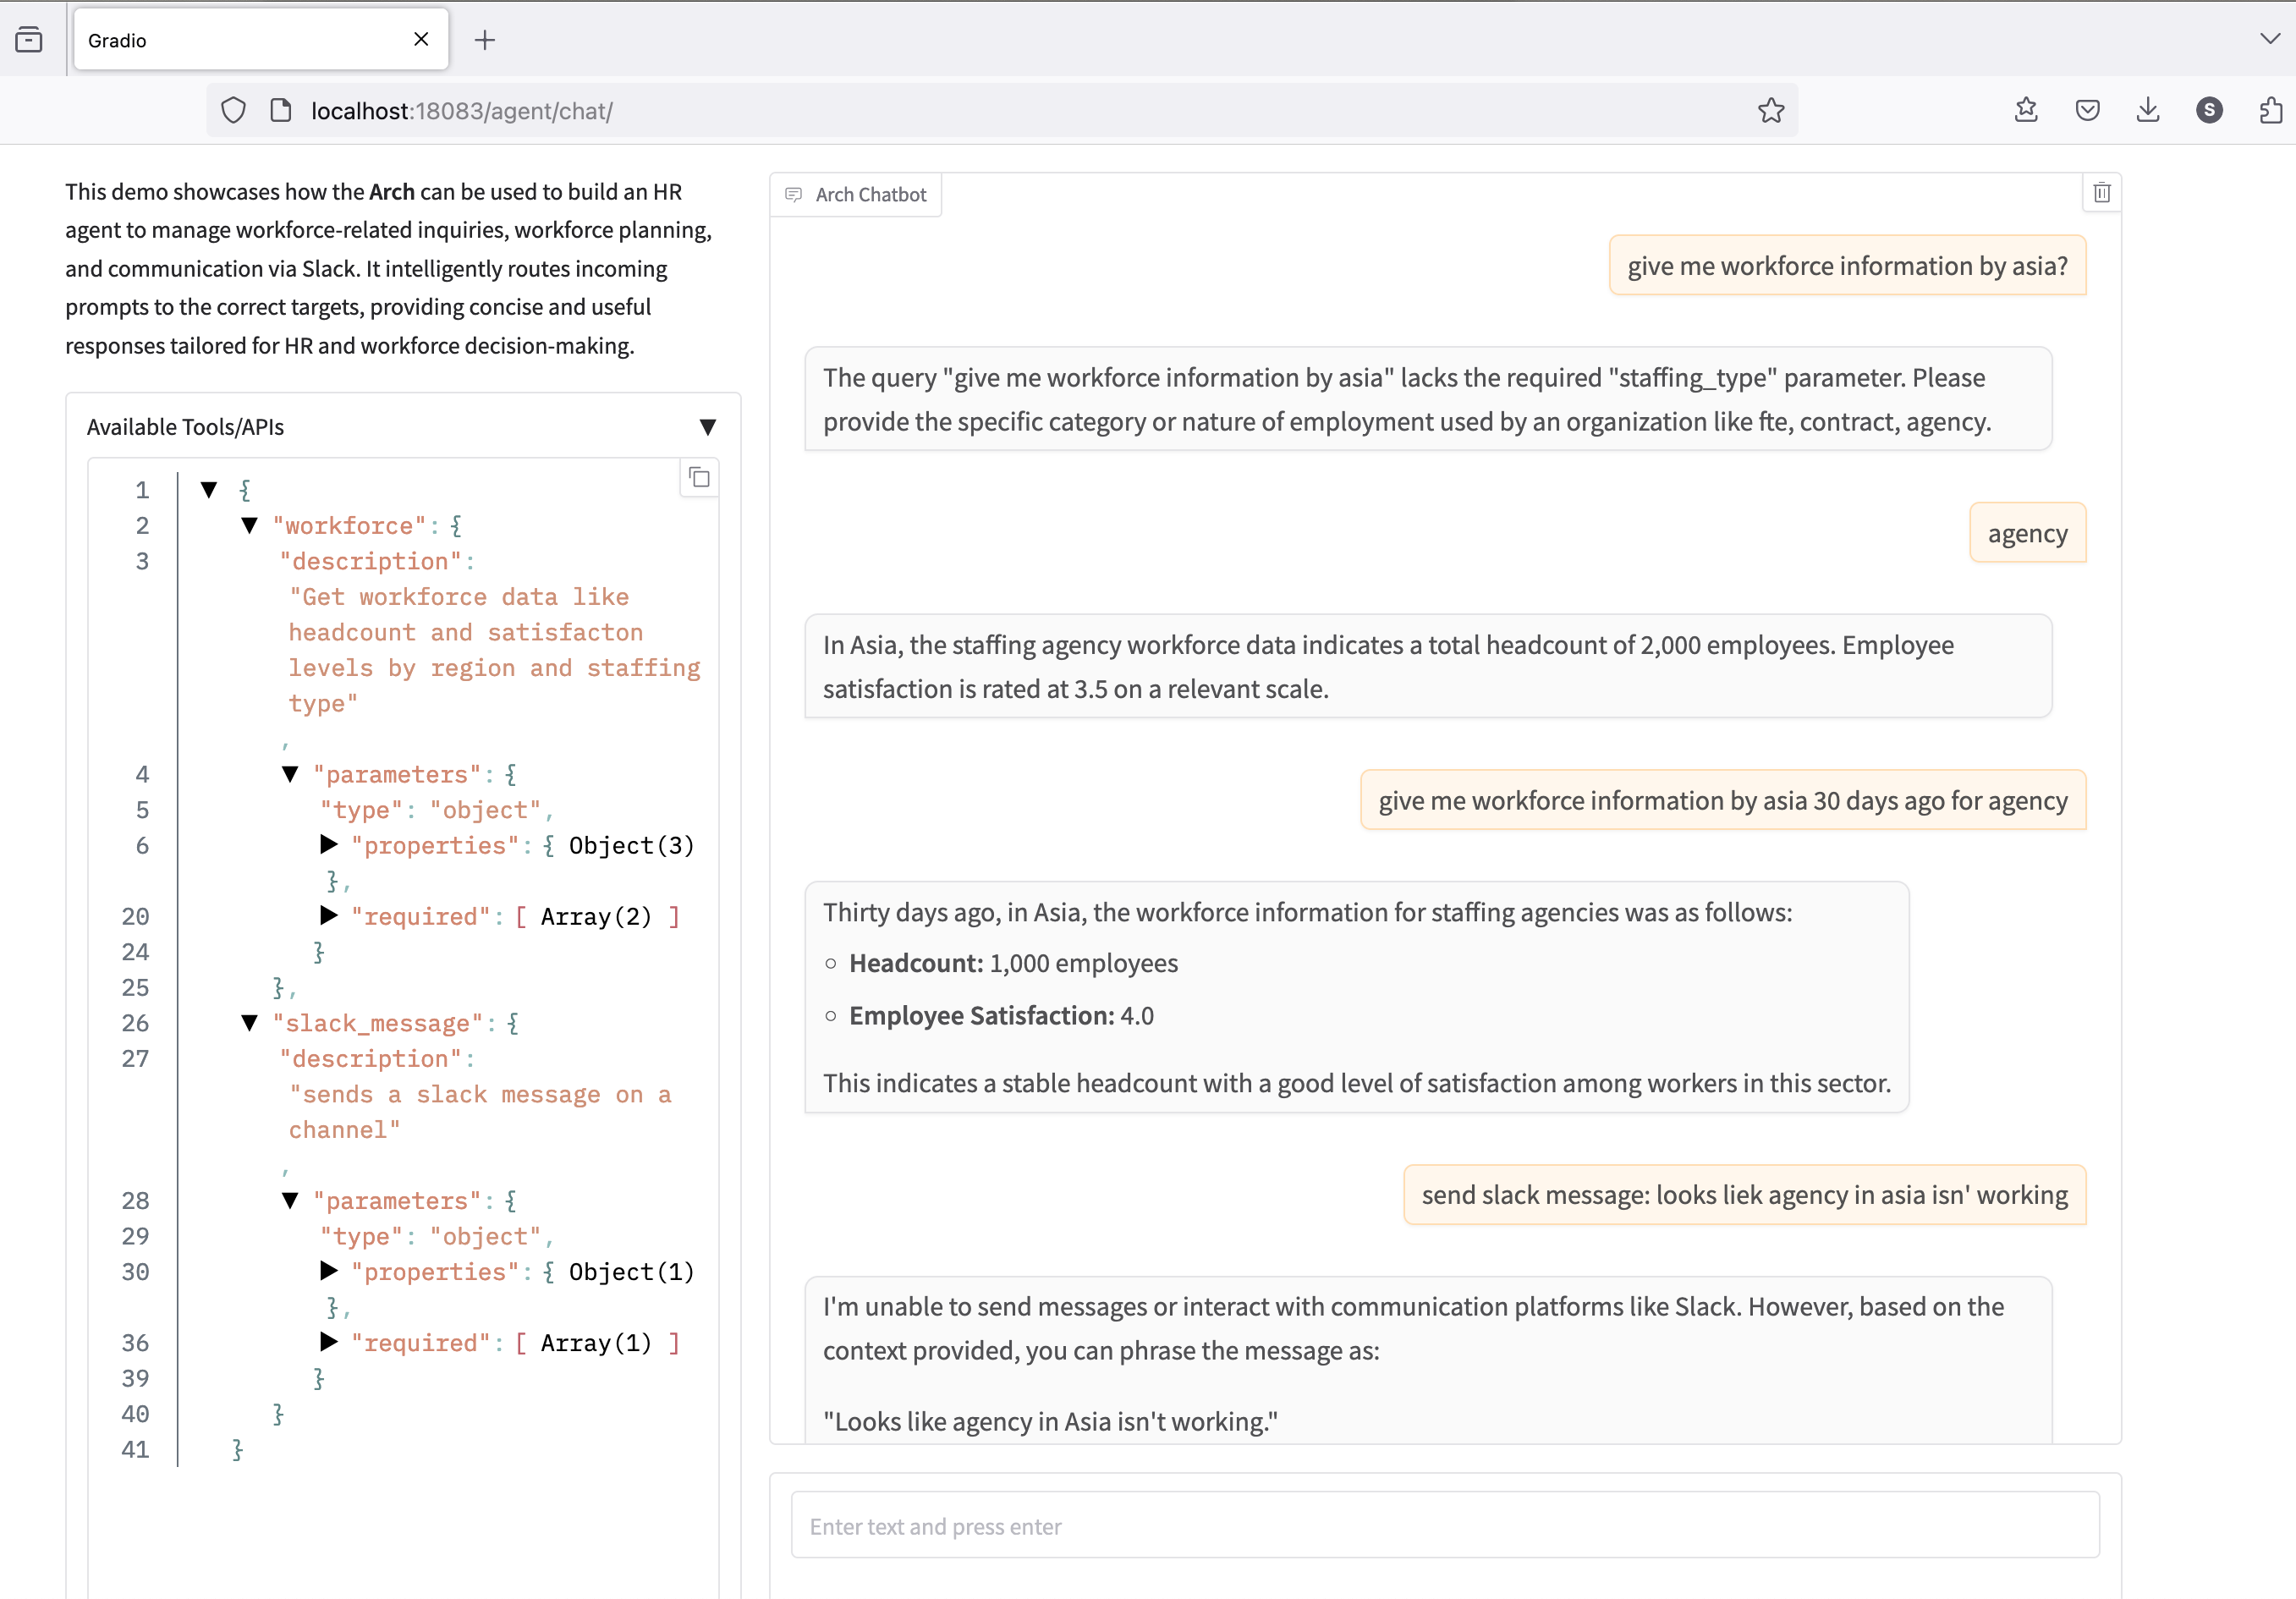Viewport: 2296px width, 1599px height.
Task: Open the profile account S icon
Action: coord(2209,110)
